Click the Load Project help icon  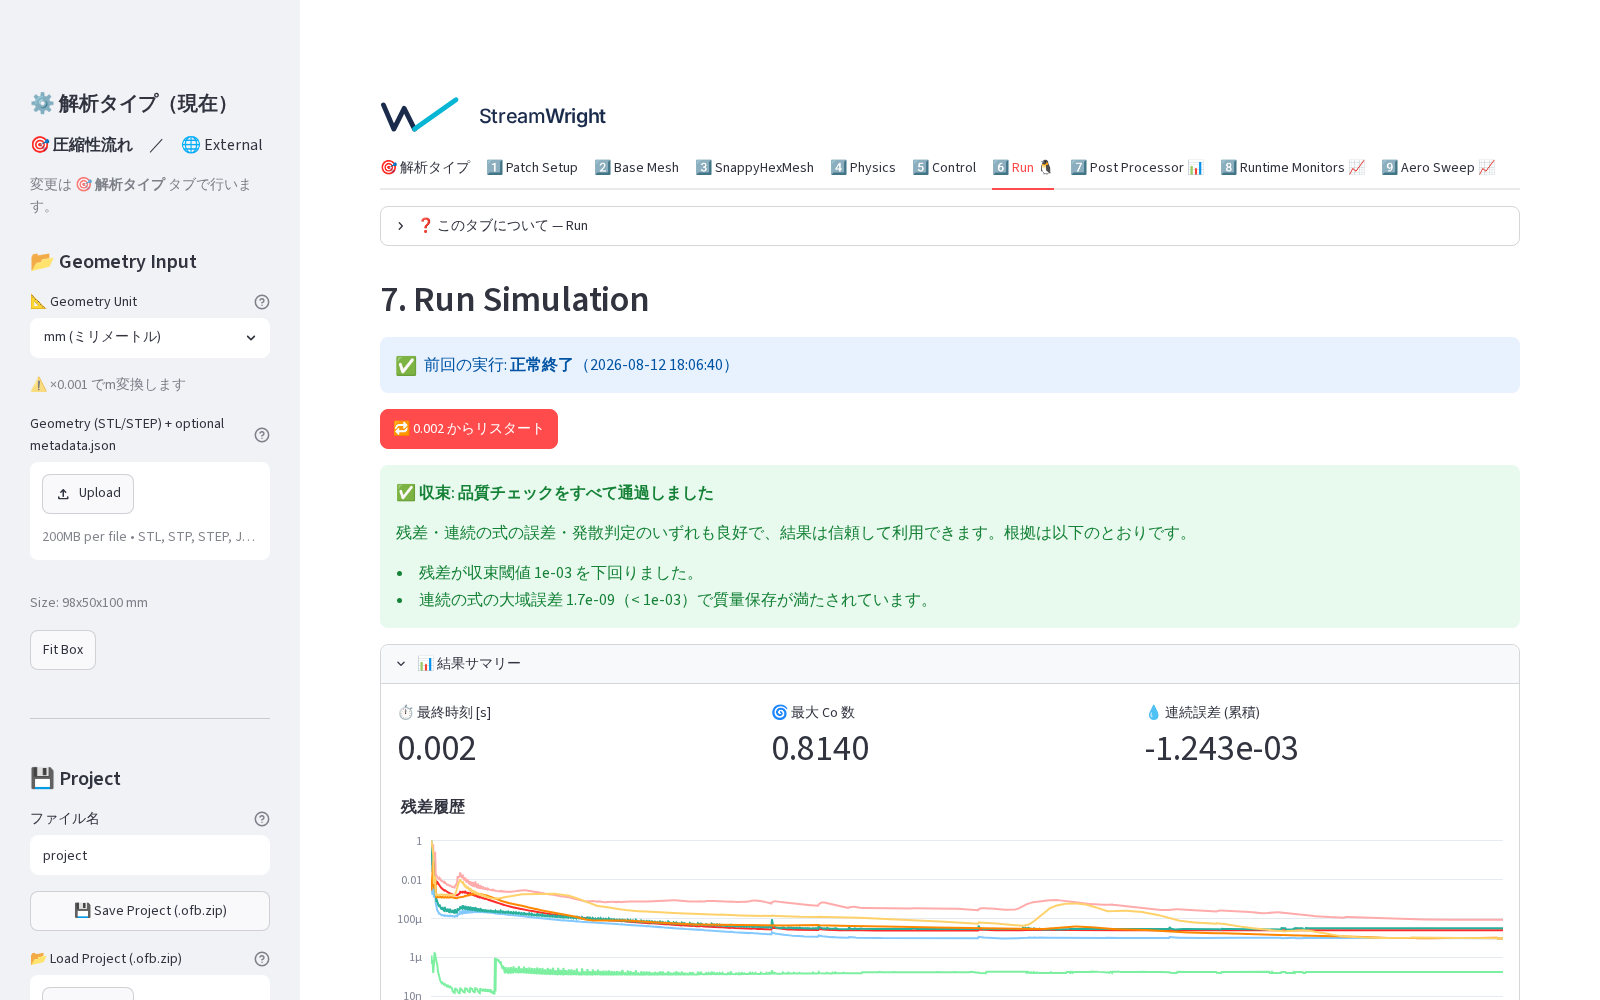click(x=262, y=959)
